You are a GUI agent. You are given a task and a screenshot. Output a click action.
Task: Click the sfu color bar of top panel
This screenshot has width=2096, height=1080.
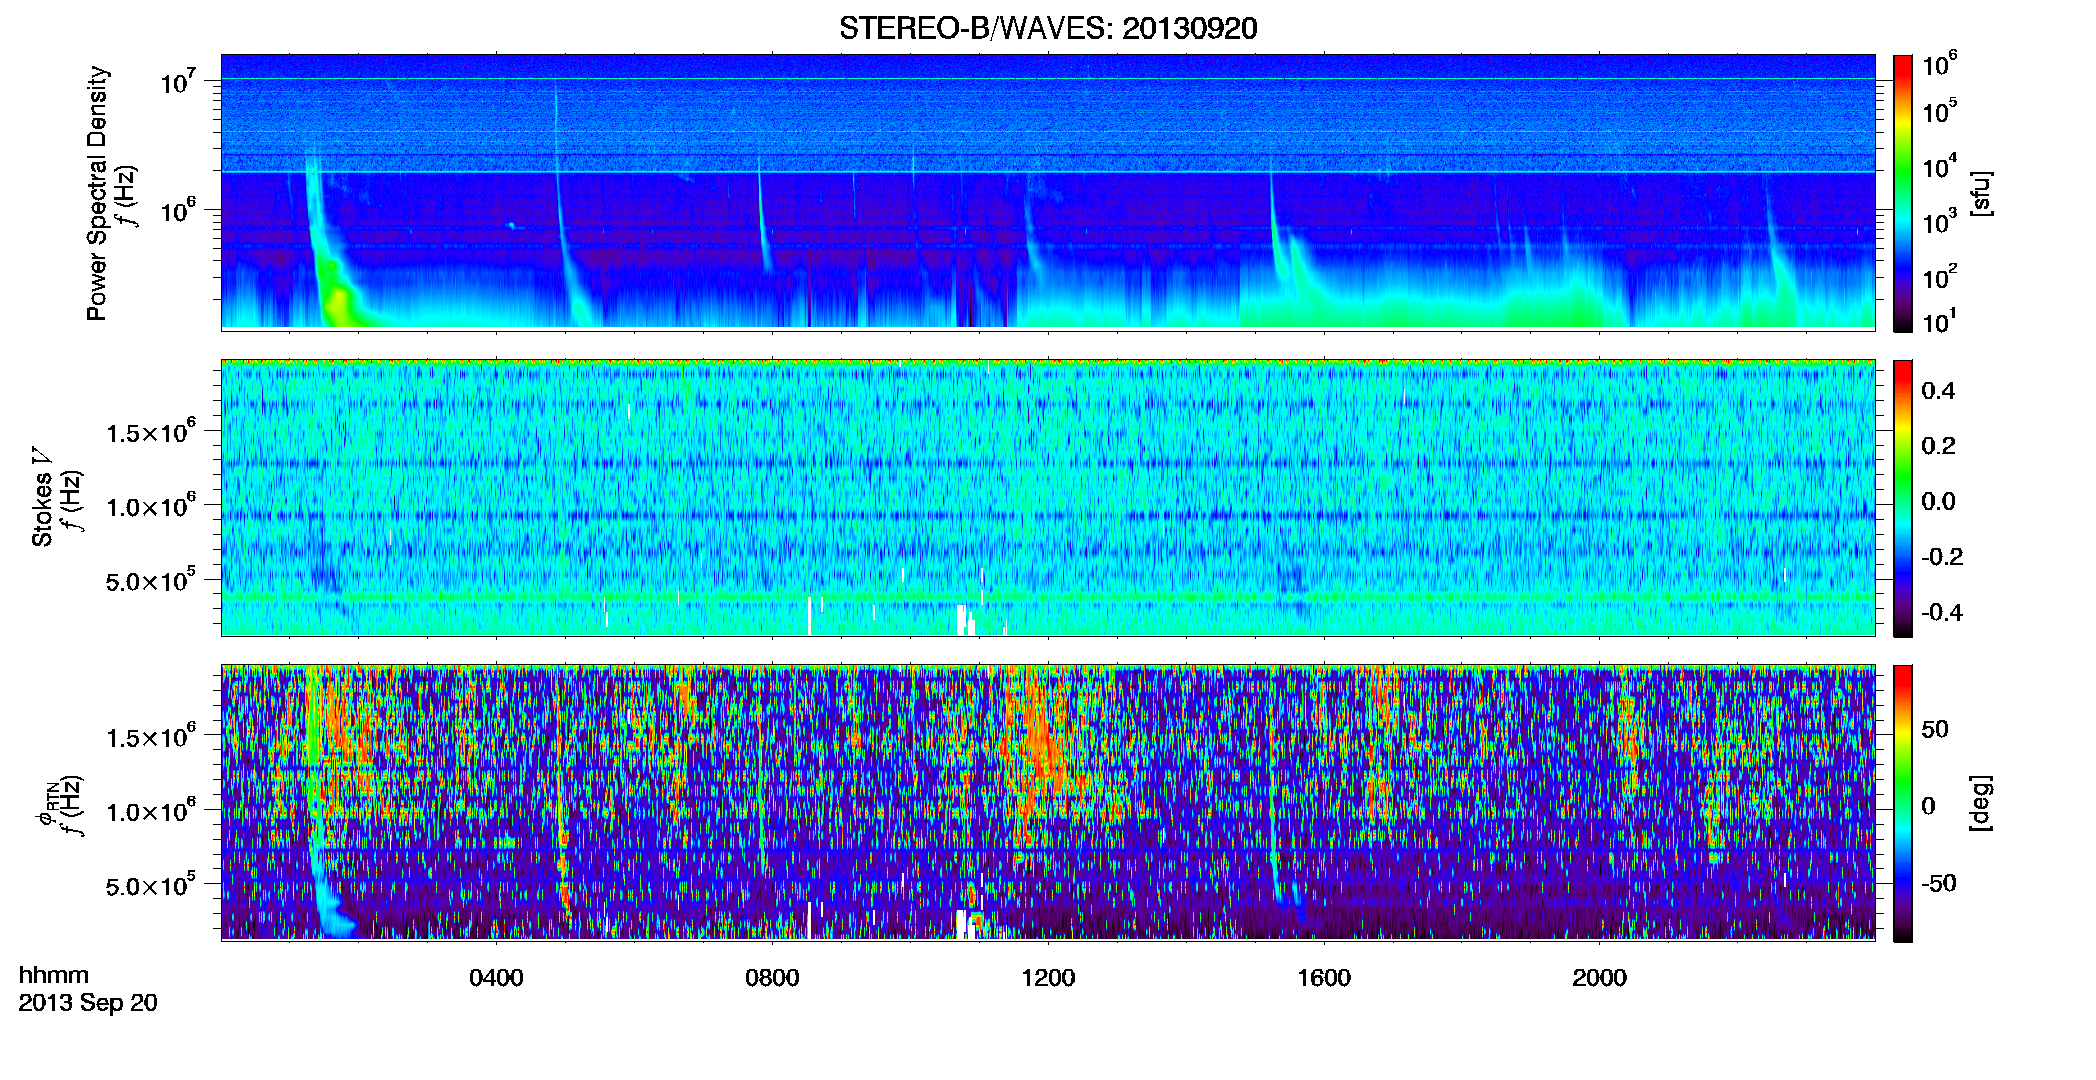pyautogui.click(x=1903, y=193)
